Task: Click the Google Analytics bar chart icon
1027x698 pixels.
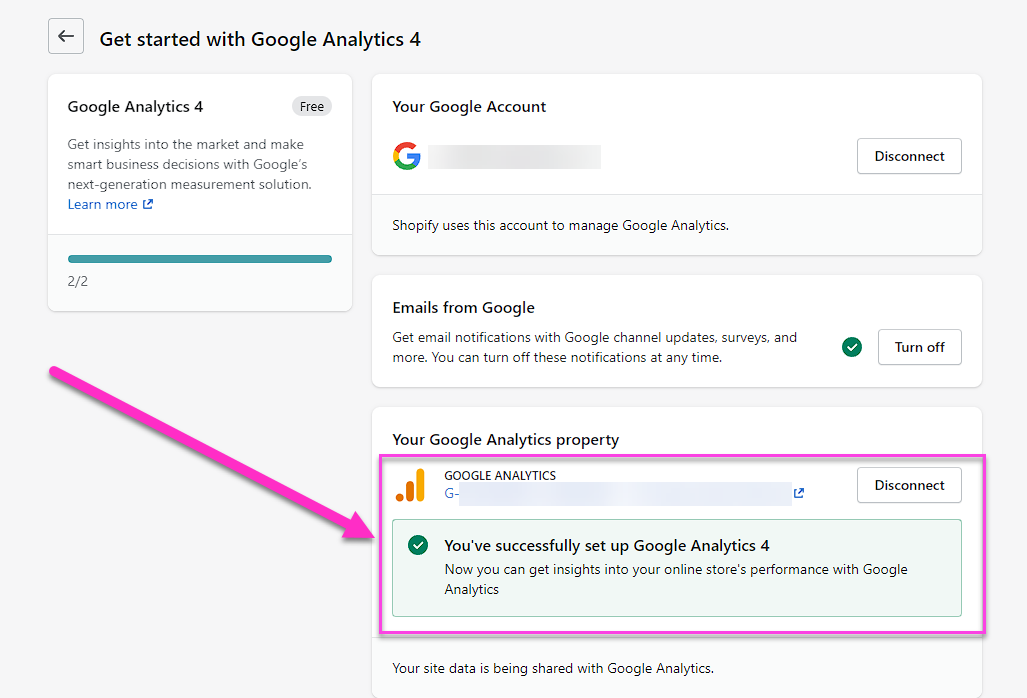Action: (x=411, y=485)
